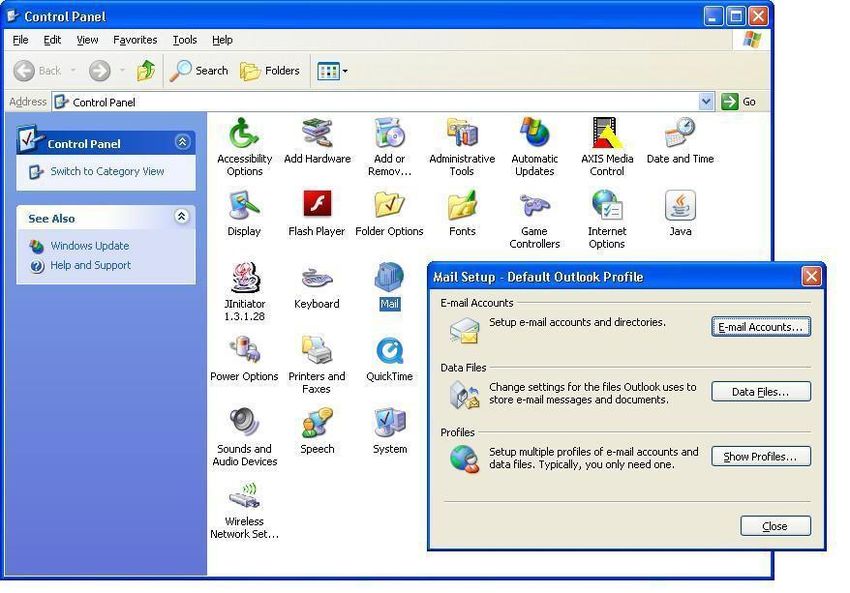Toggle the Folders pane button
This screenshot has width=850, height=593.
click(269, 70)
